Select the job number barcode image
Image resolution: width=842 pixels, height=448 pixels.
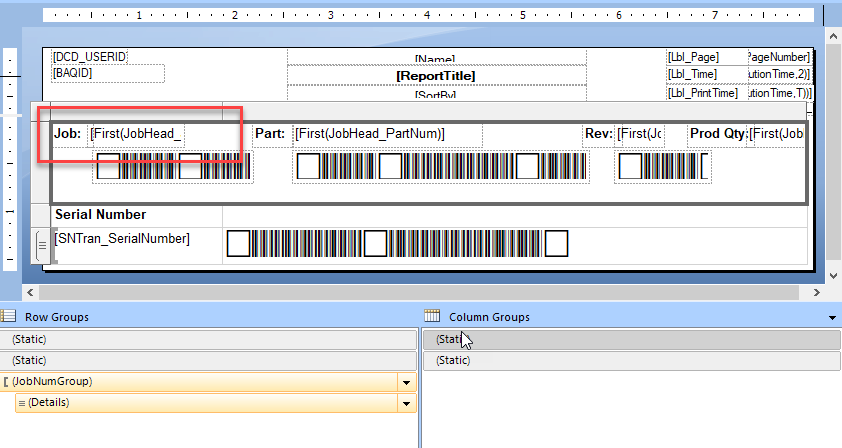click(173, 167)
